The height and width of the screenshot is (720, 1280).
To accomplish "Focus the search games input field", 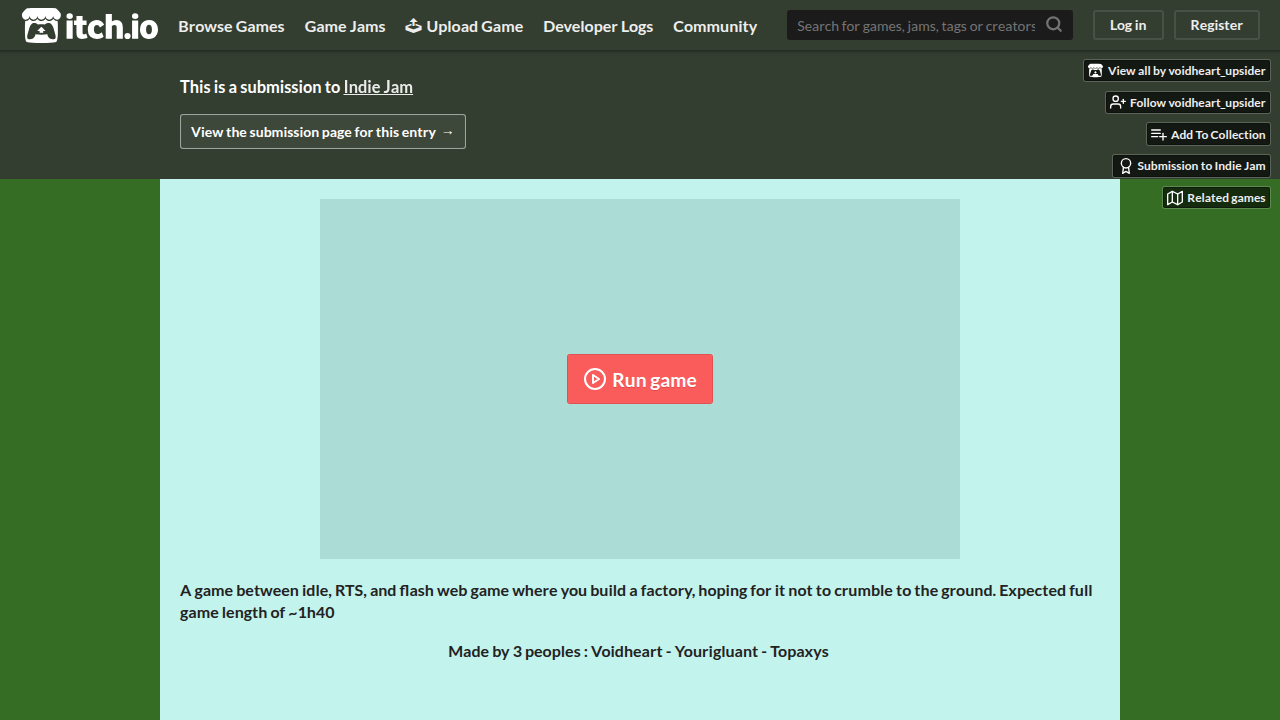I will pyautogui.click(x=916, y=25).
